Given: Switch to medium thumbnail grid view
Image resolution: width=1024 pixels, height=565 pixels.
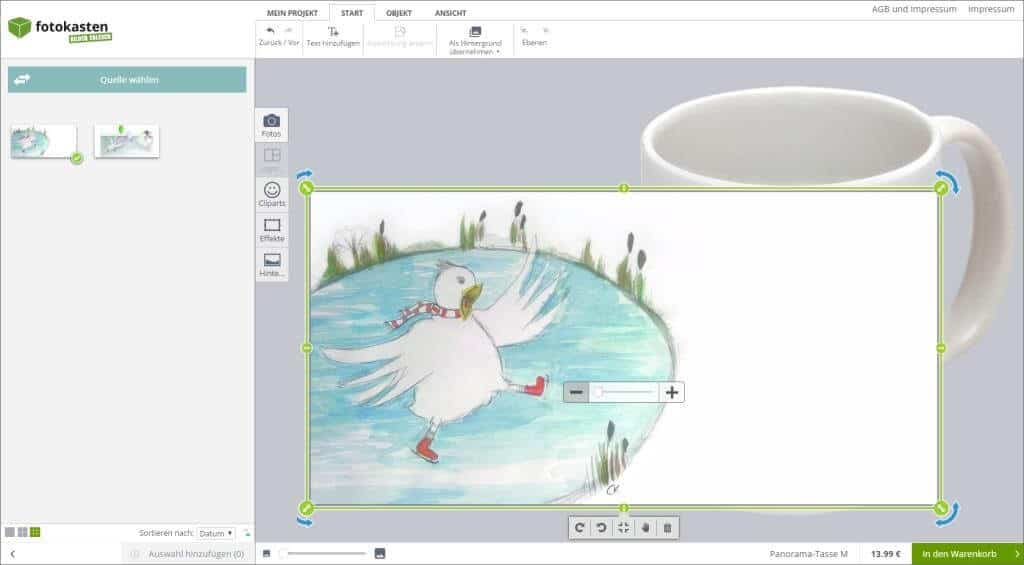Looking at the screenshot, I should click(x=23, y=532).
